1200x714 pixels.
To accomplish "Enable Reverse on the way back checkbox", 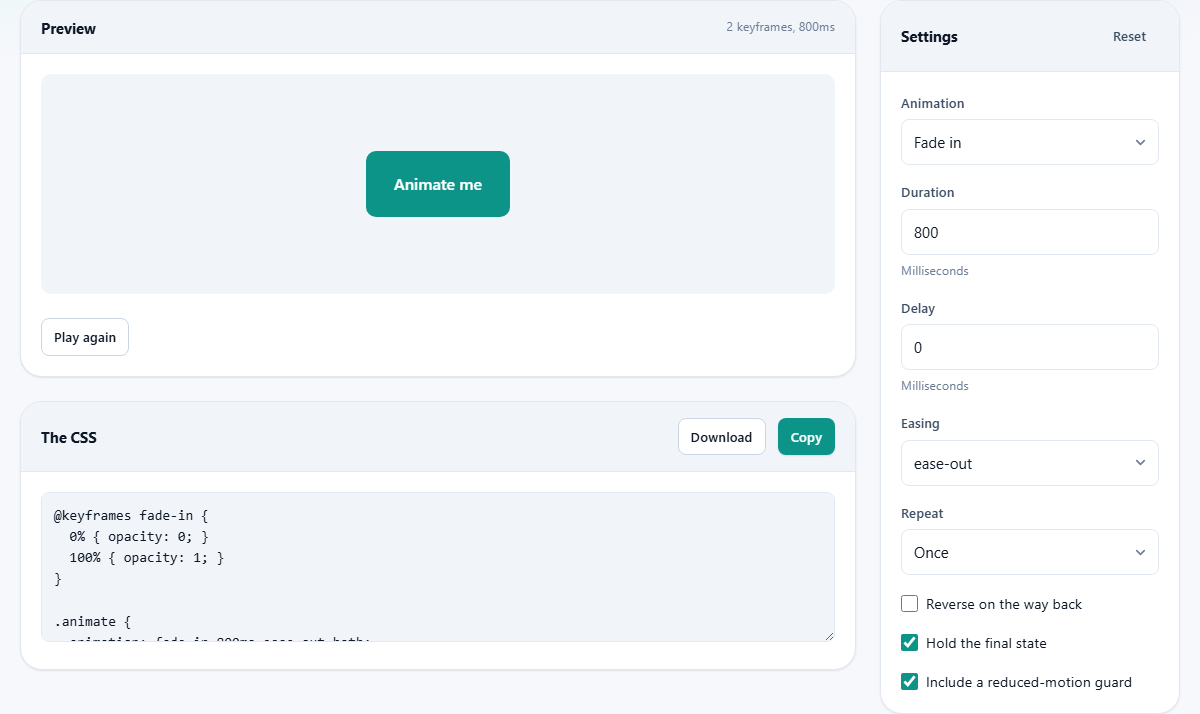I will coord(910,604).
